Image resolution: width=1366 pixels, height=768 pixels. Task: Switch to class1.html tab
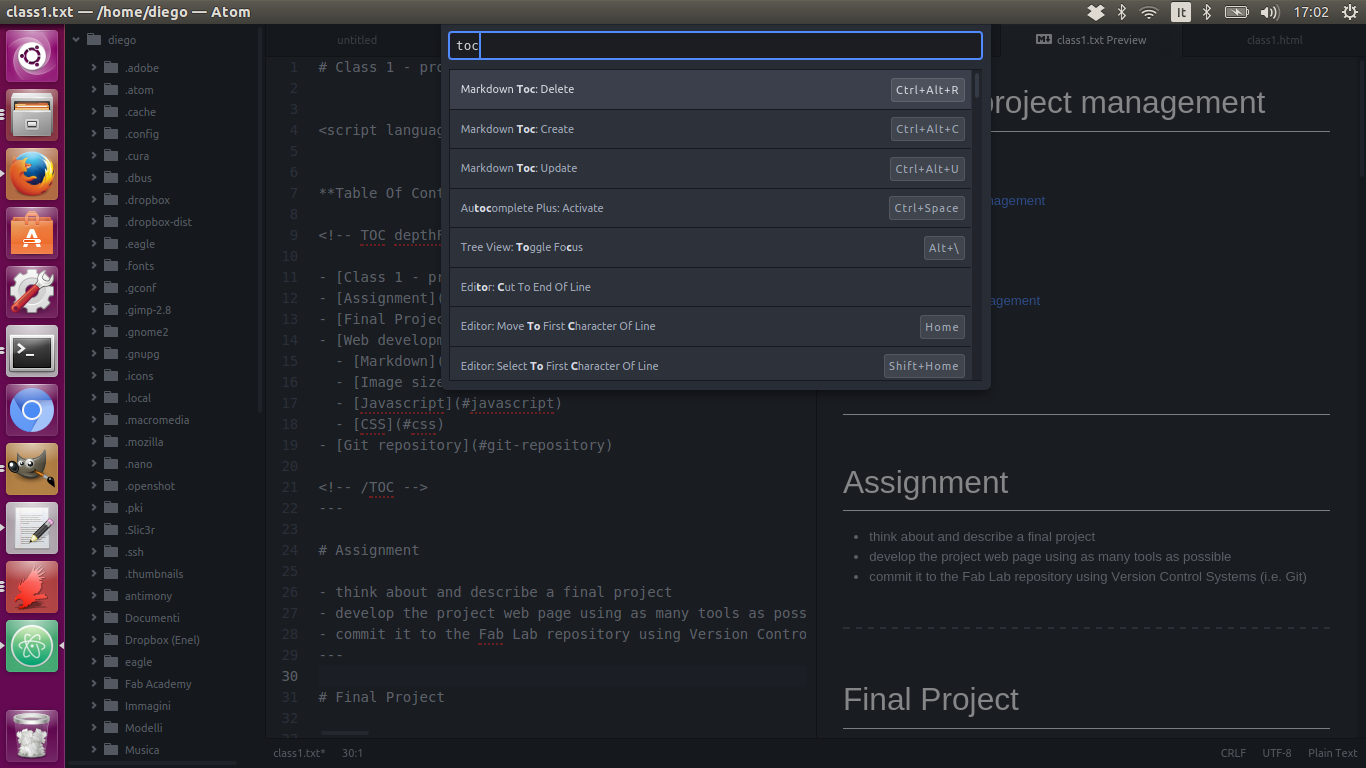1274,40
